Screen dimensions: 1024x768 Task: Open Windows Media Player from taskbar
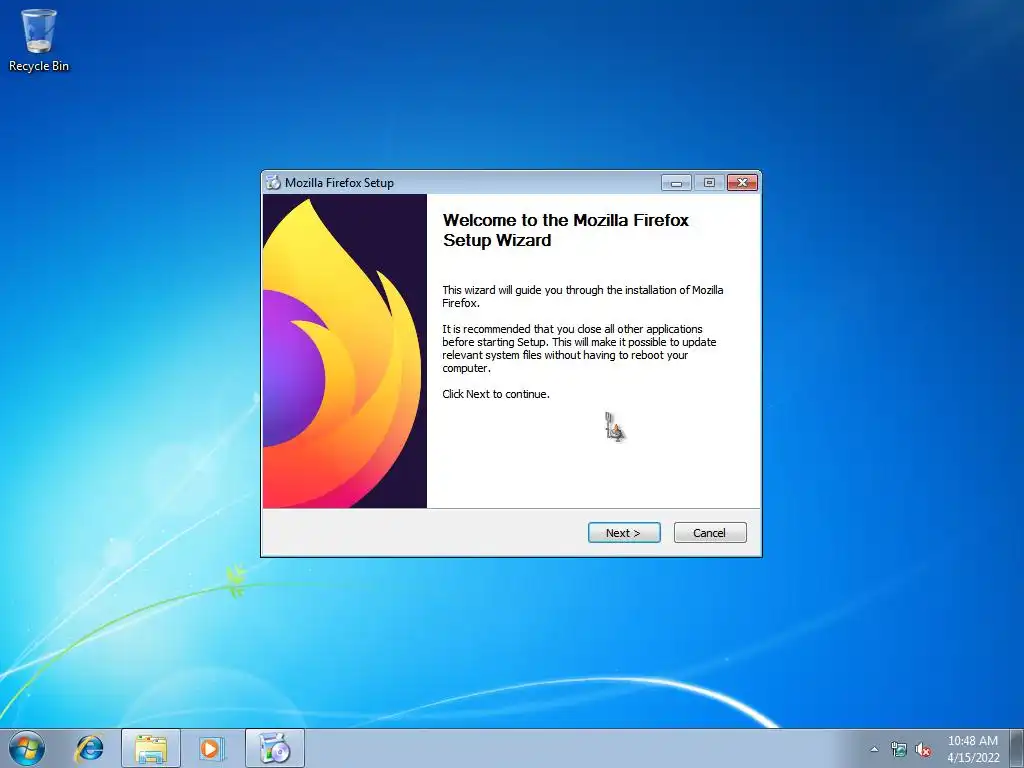pyautogui.click(x=210, y=749)
